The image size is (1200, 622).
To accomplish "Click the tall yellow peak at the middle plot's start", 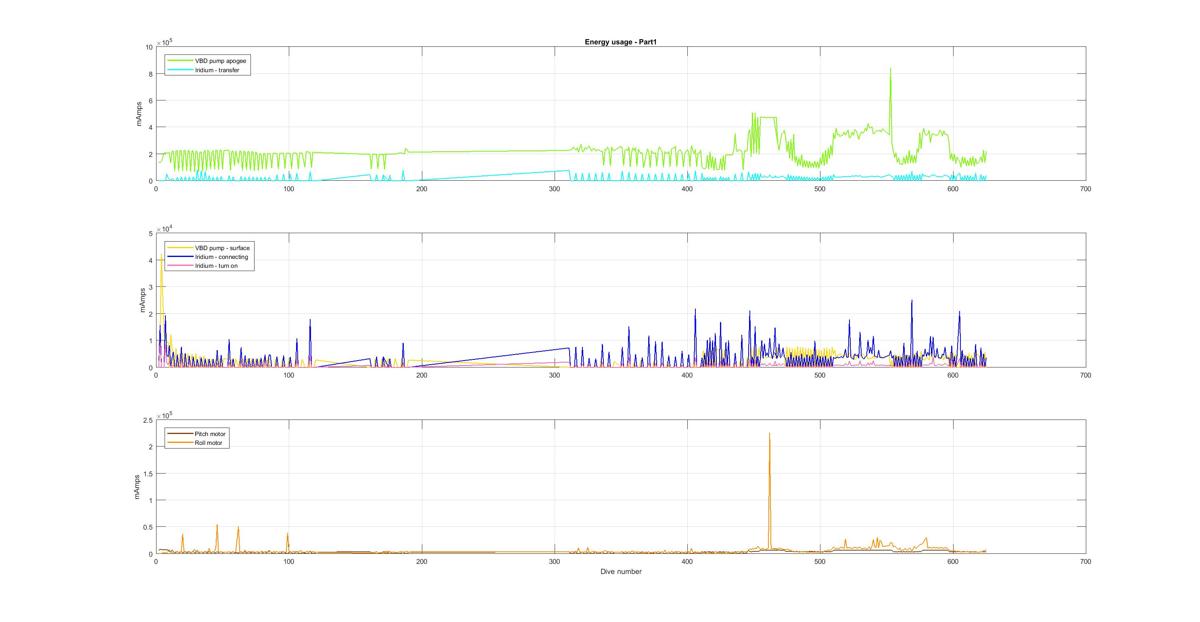I will tap(161, 257).
